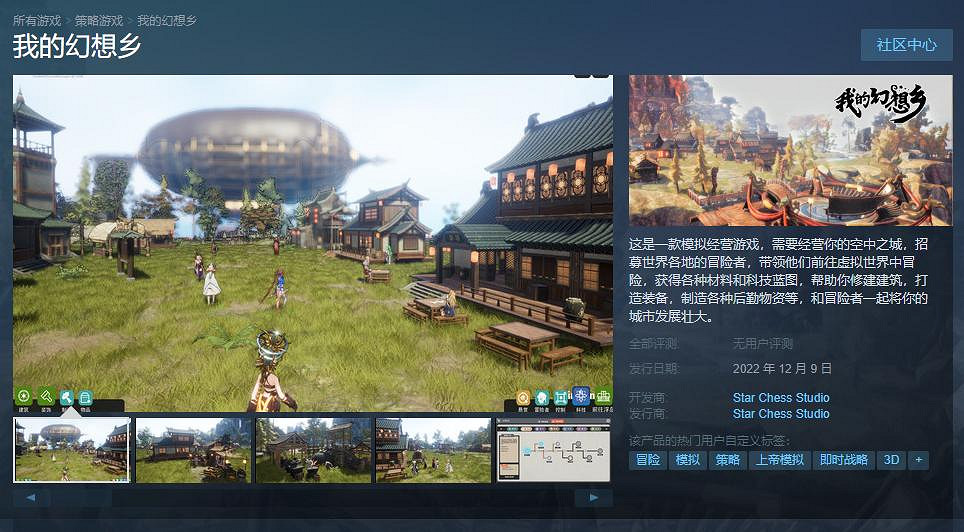Open the 社区中心 community hub button
964x532 pixels.
pos(906,44)
